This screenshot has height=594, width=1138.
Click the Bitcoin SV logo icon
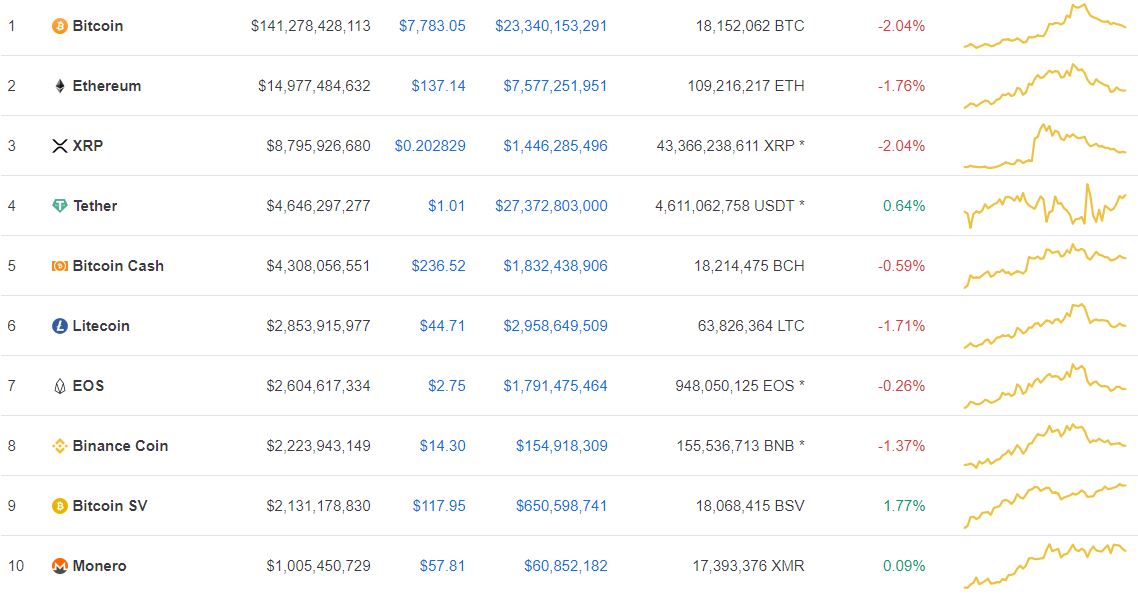pos(60,506)
